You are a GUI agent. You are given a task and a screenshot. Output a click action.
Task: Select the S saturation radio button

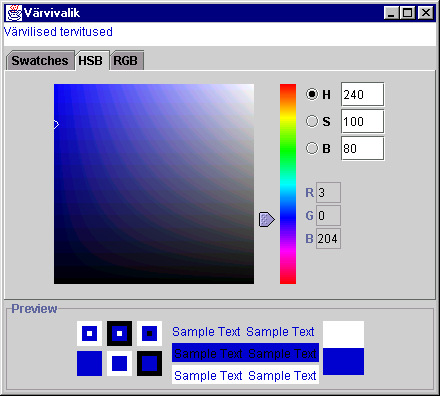click(x=312, y=121)
